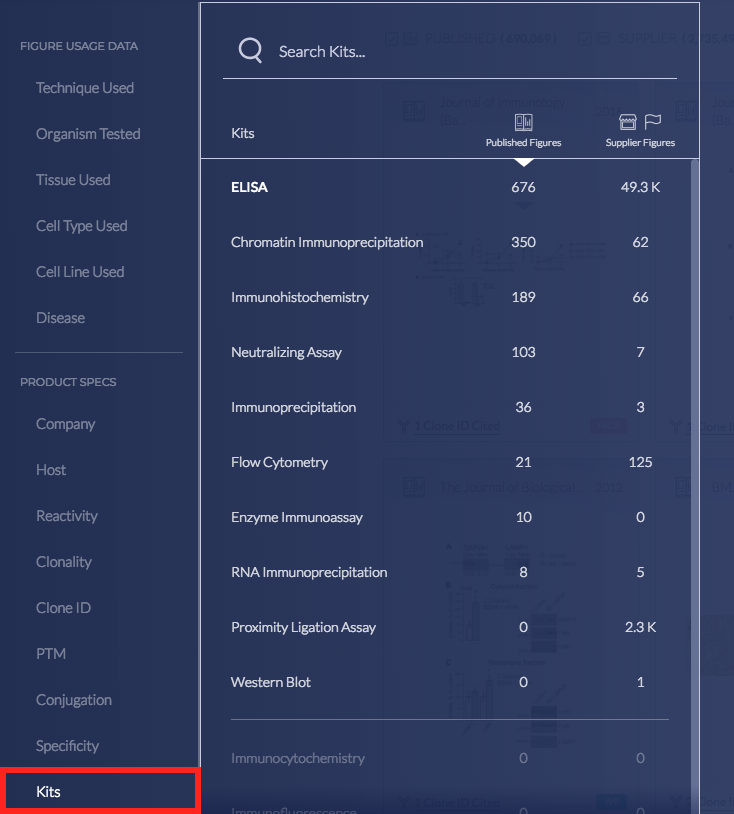This screenshot has height=814, width=734.
Task: Select Chromatin Immunoprecipitation kit
Action: pyautogui.click(x=450, y=242)
